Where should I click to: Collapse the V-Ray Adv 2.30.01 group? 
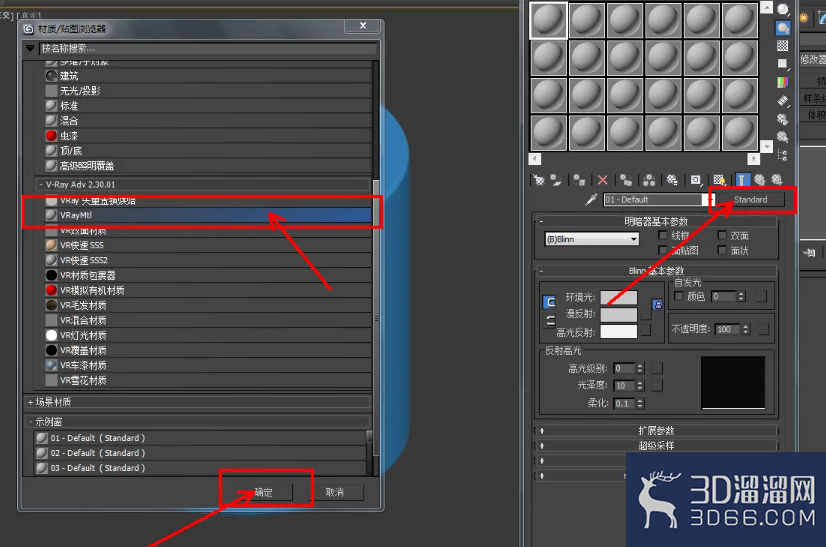tap(41, 184)
